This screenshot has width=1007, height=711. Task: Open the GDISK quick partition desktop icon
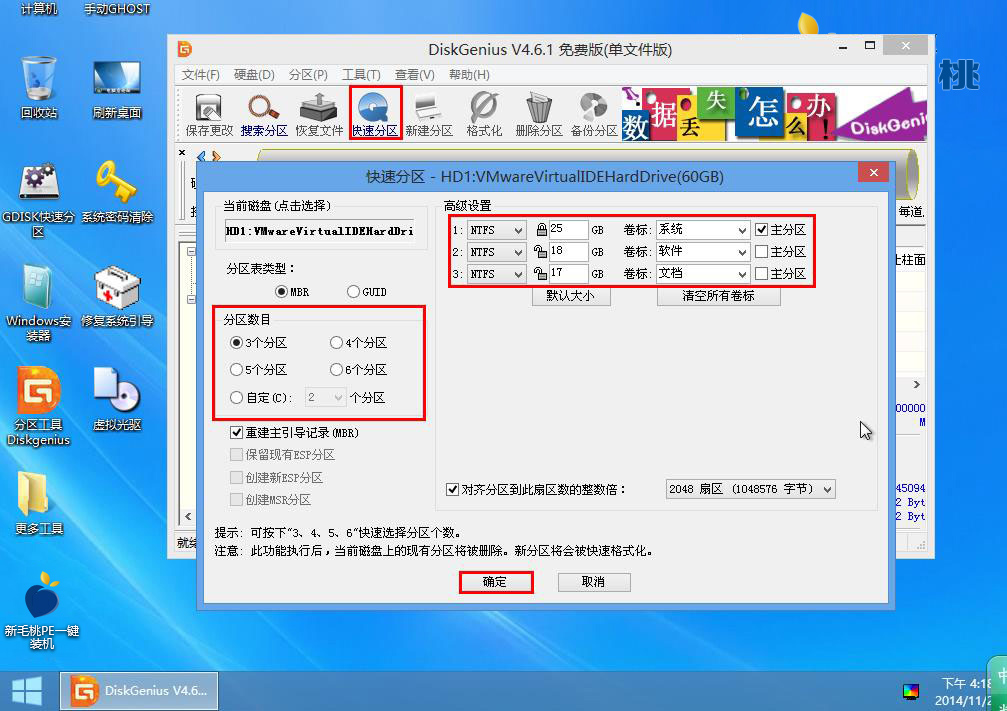39,200
